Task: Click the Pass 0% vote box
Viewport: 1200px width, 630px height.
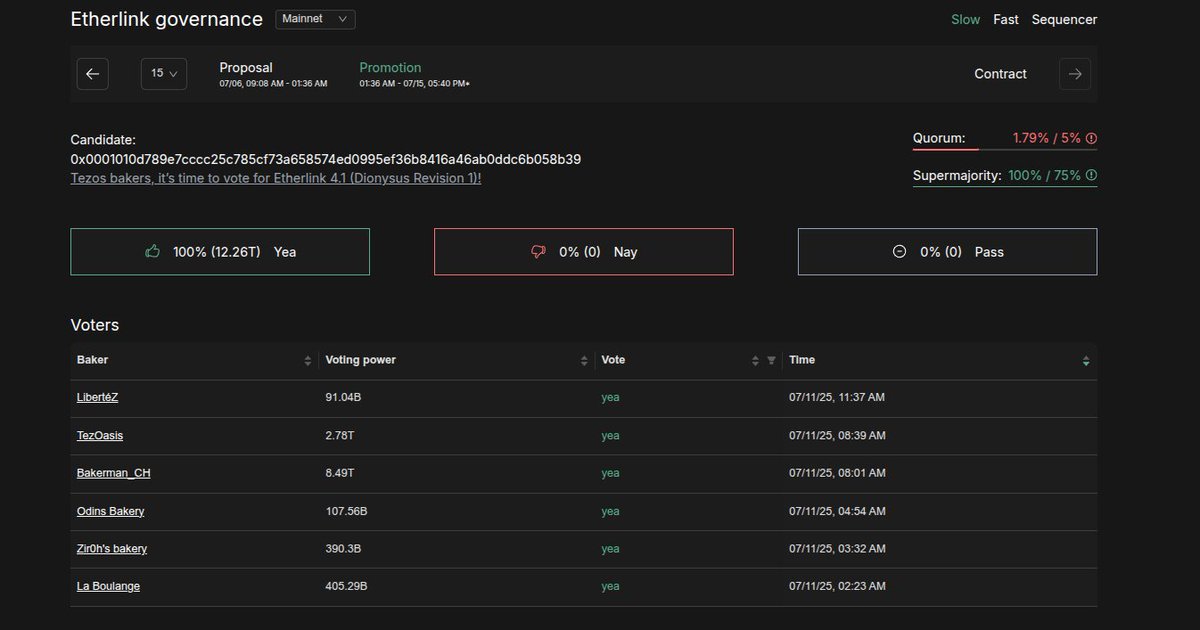Action: 947,252
